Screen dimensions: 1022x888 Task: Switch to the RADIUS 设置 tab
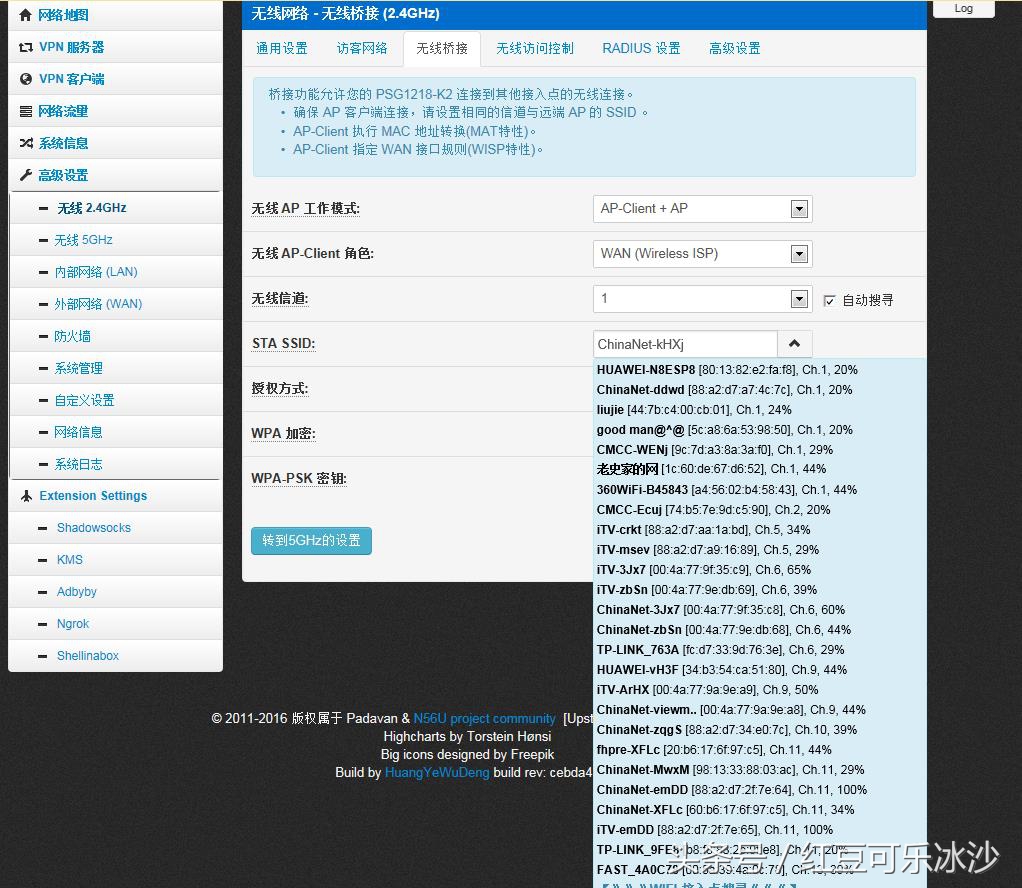tap(639, 47)
